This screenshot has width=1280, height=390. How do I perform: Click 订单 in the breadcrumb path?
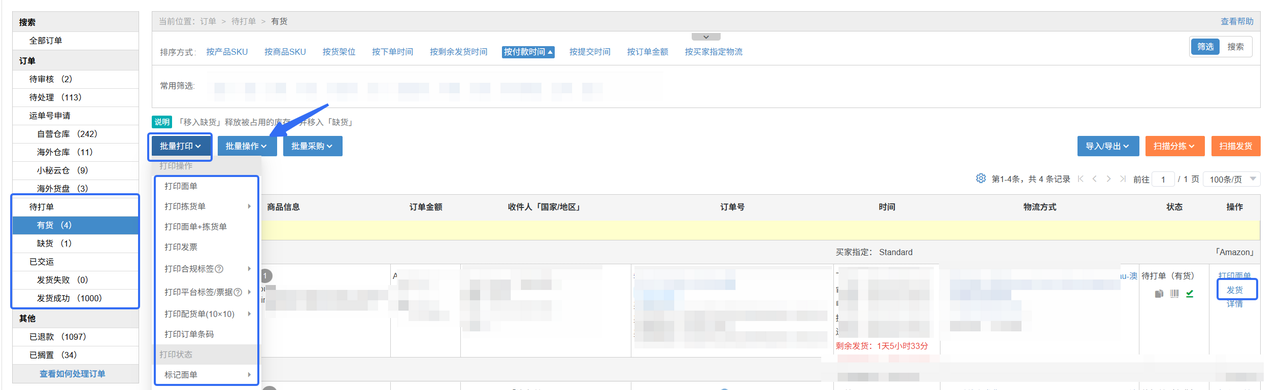(x=208, y=21)
